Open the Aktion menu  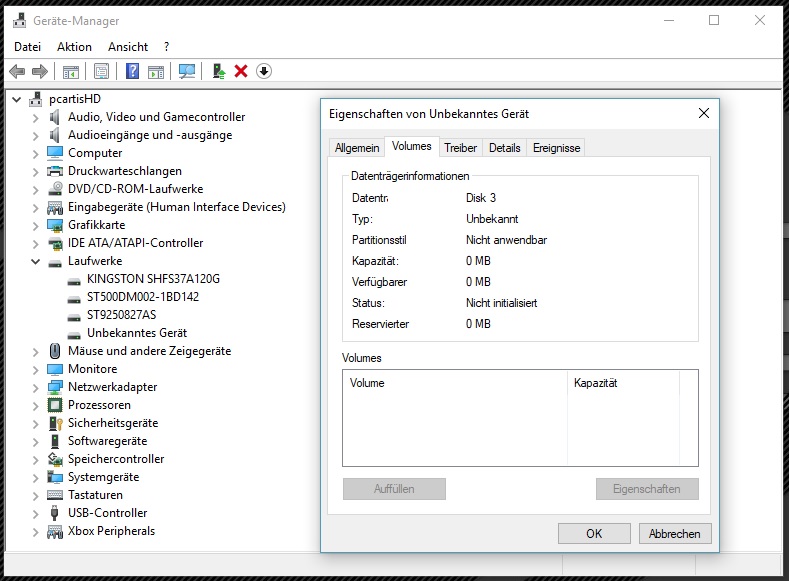tap(74, 47)
